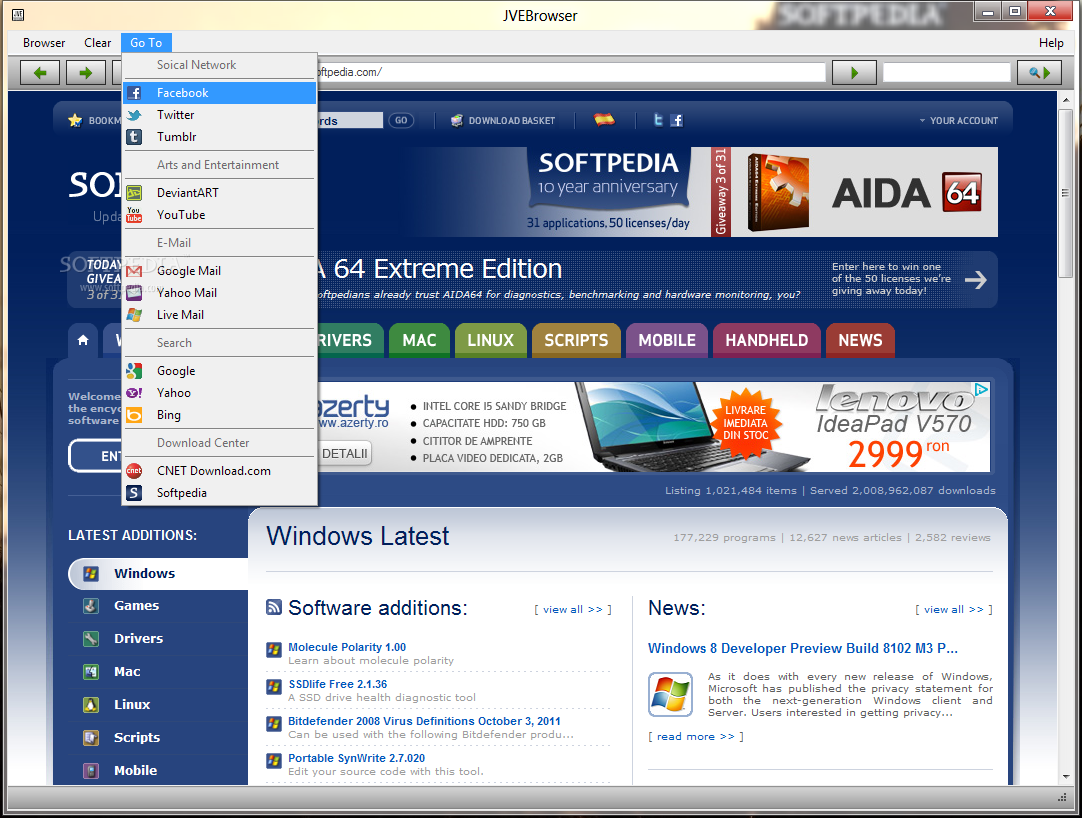The height and width of the screenshot is (818, 1082).
Task: Open Google Mail menu entry
Action: [x=219, y=271]
